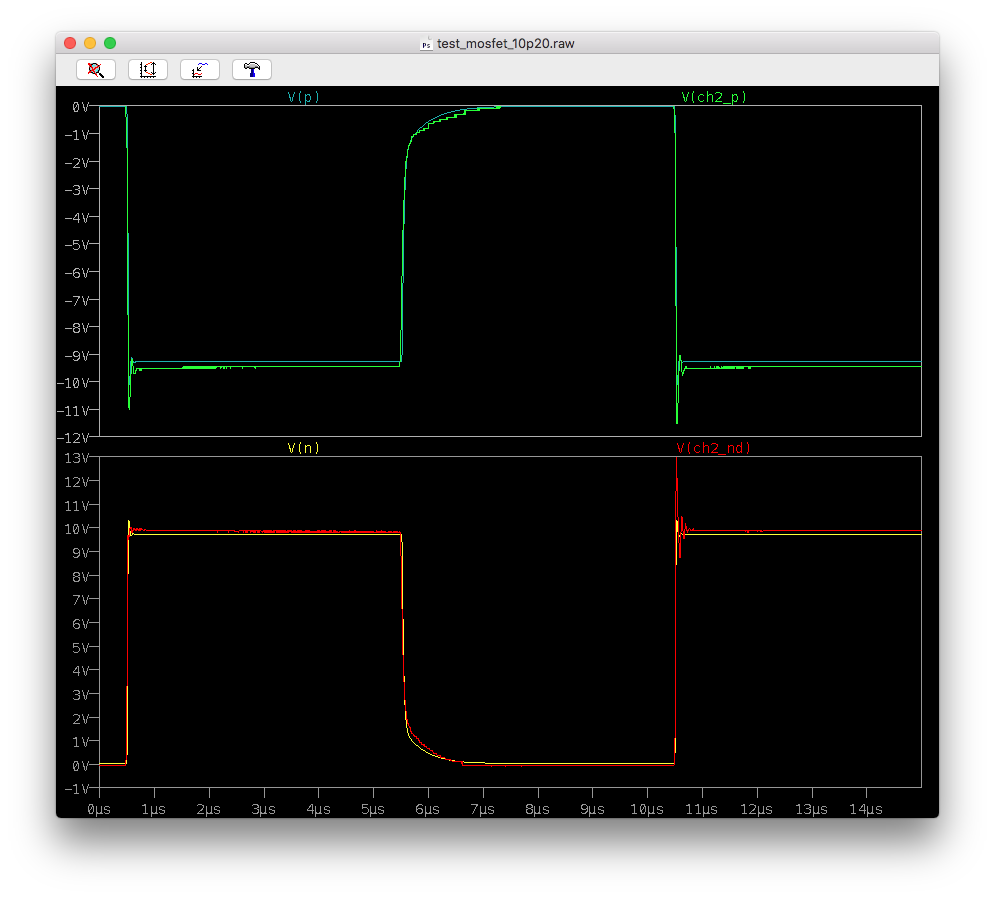Click the 5V label on the lower axis
The width and height of the screenshot is (995, 898).
[x=80, y=648]
